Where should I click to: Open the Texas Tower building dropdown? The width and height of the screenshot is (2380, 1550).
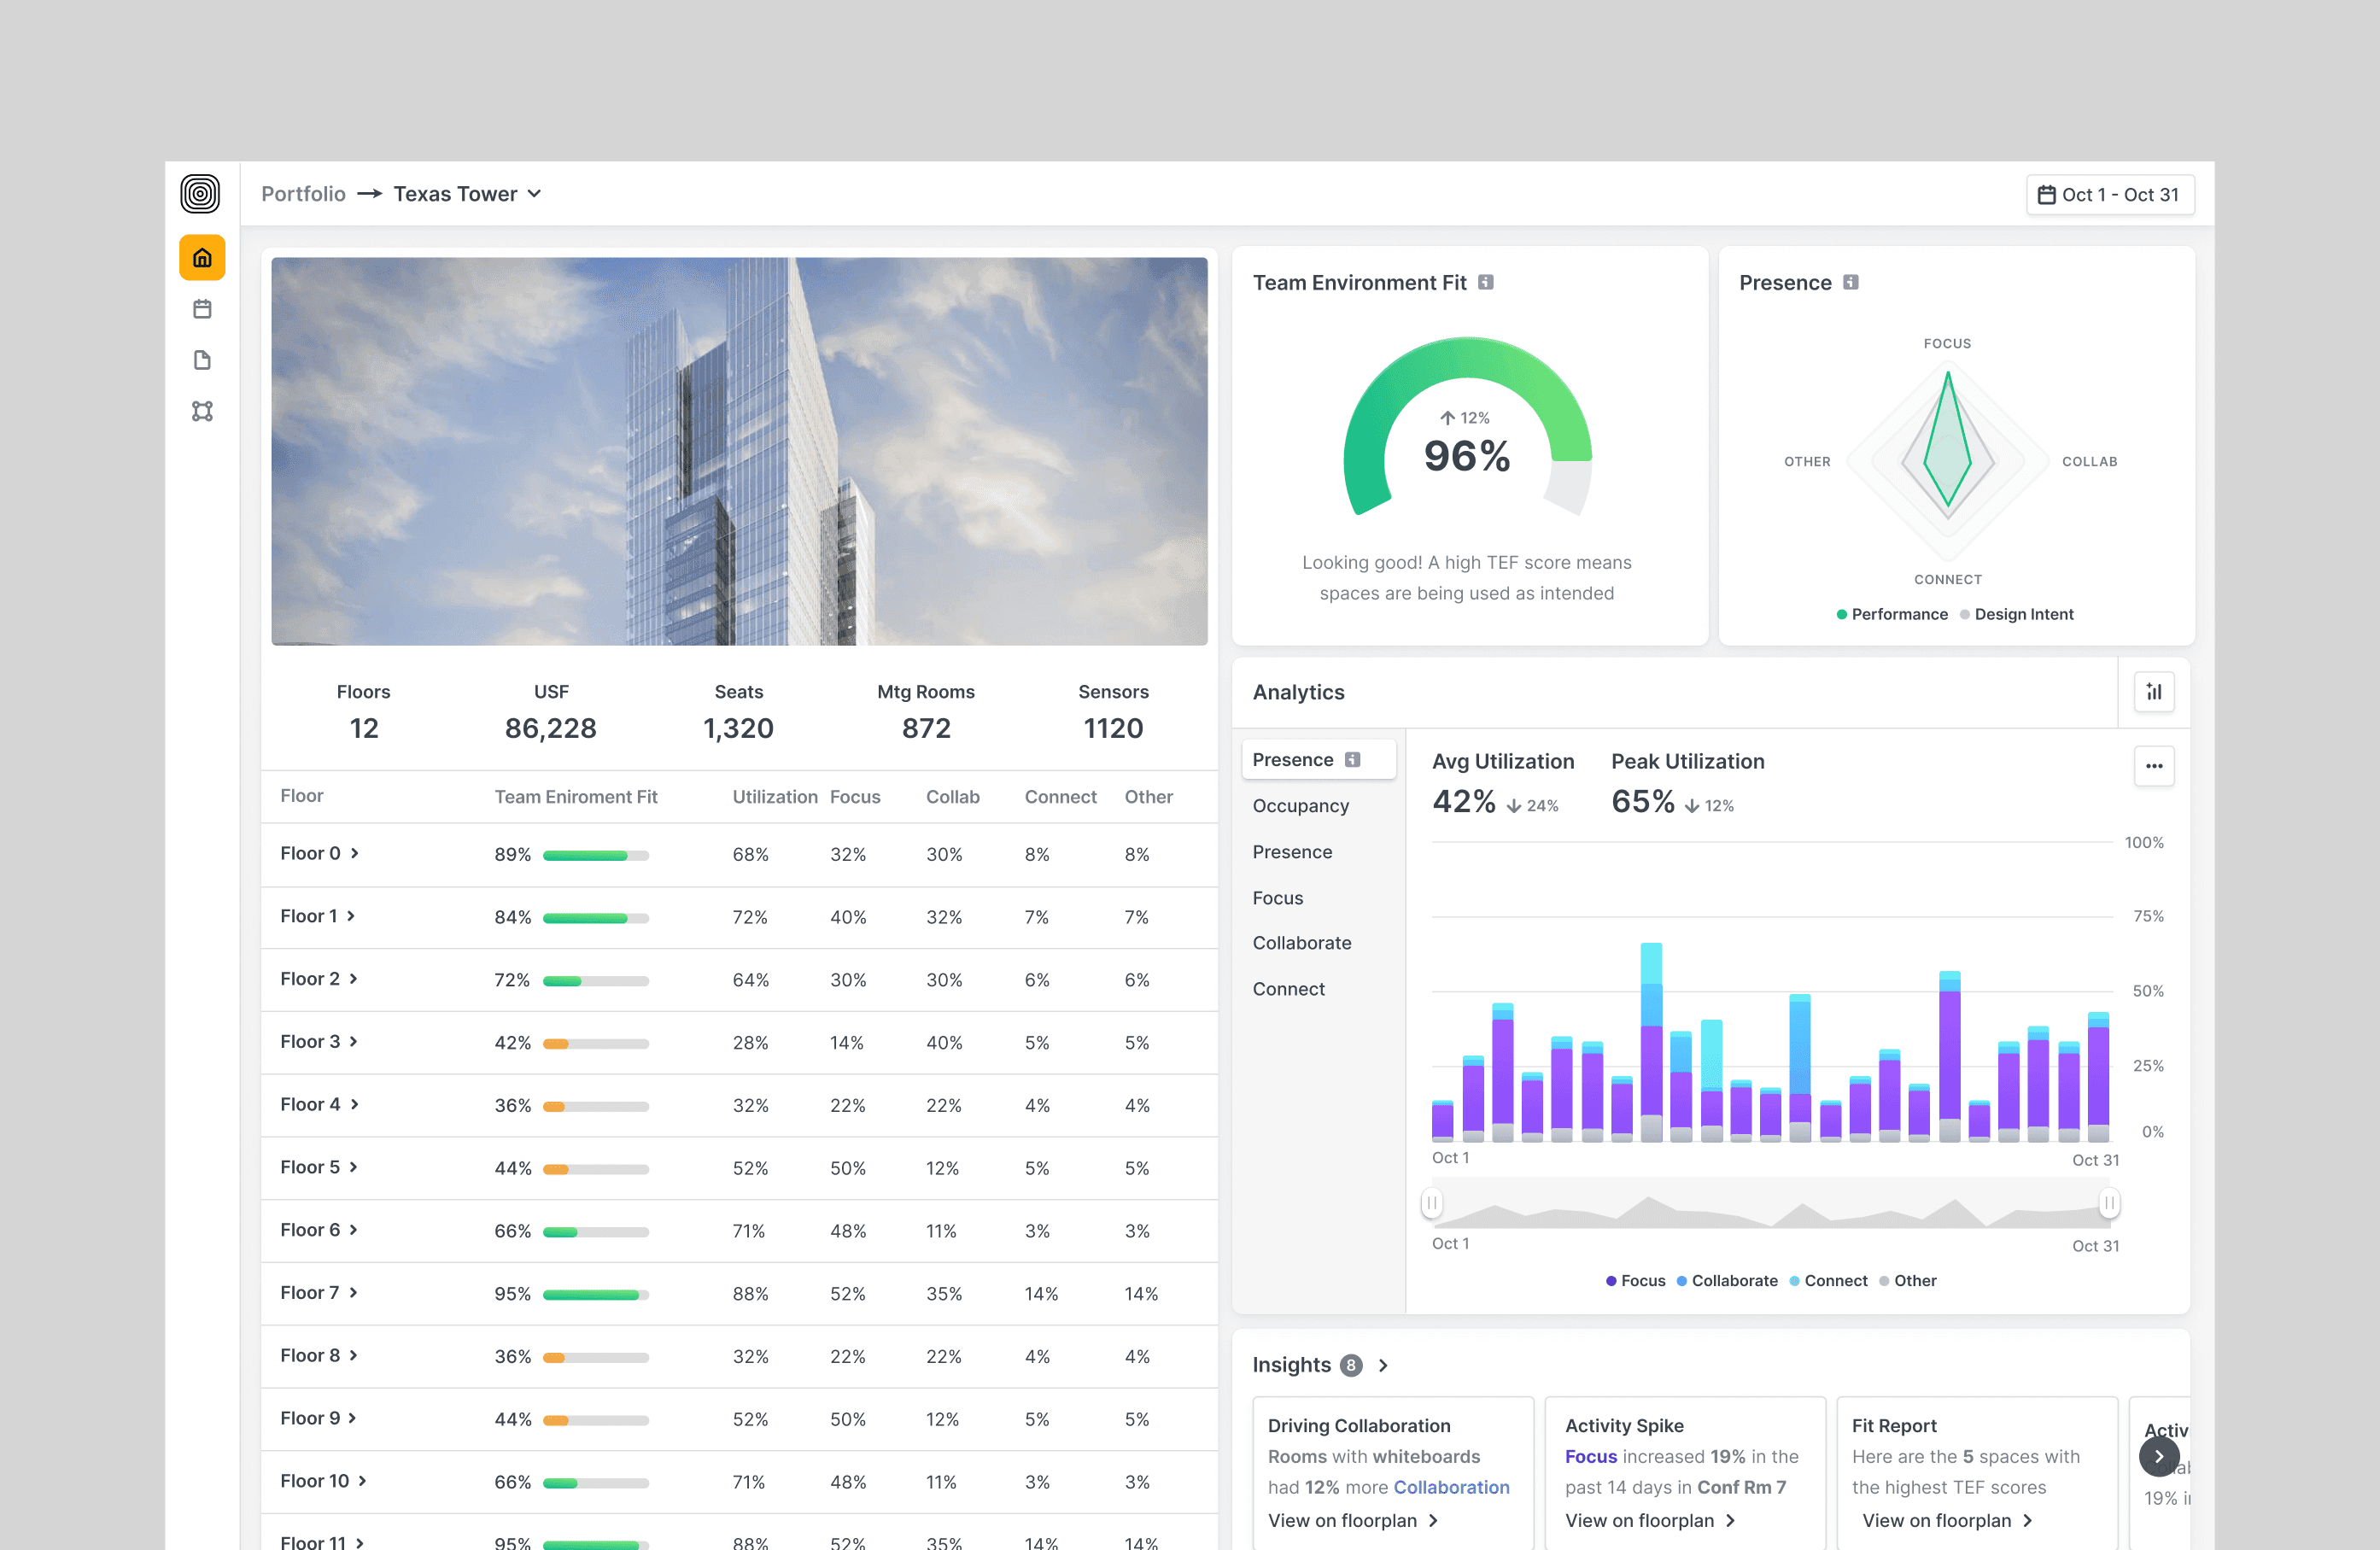tap(467, 194)
